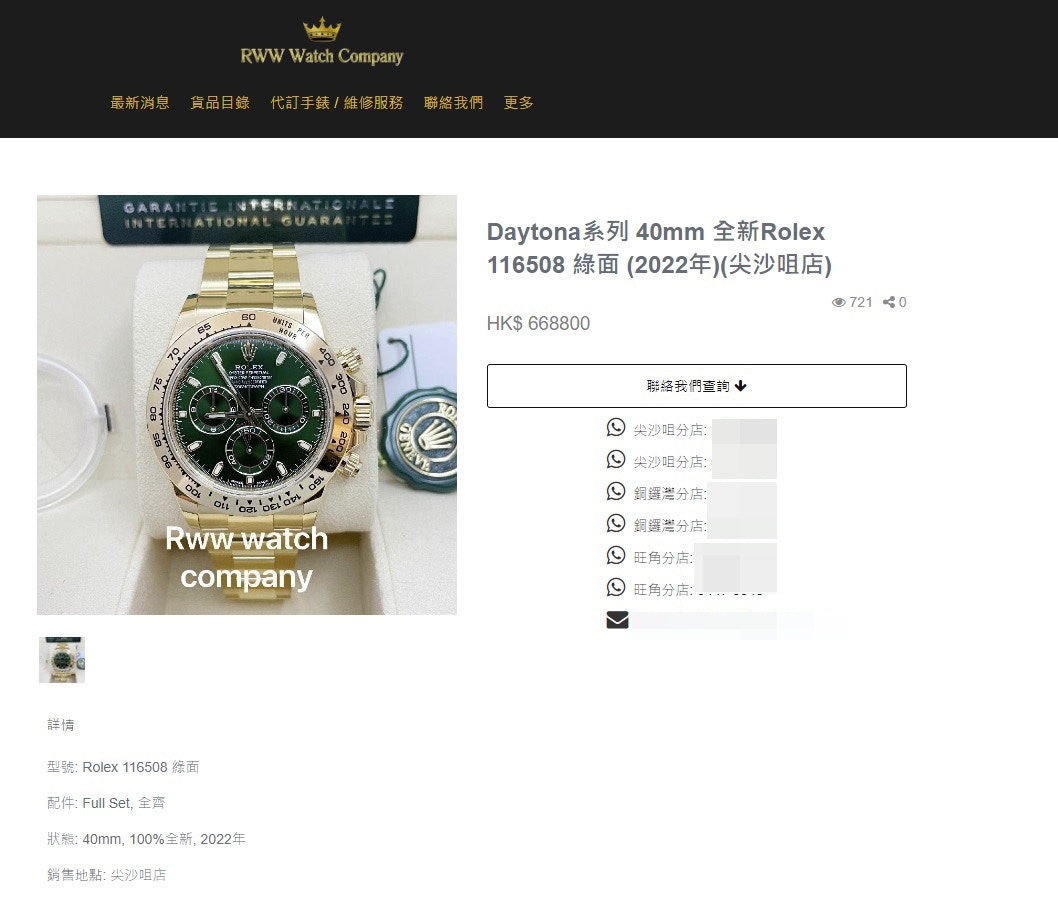Image resolution: width=1058 pixels, height=905 pixels.
Task: Click WhatsApp icon for second 旺角分店
Action: pos(615,587)
